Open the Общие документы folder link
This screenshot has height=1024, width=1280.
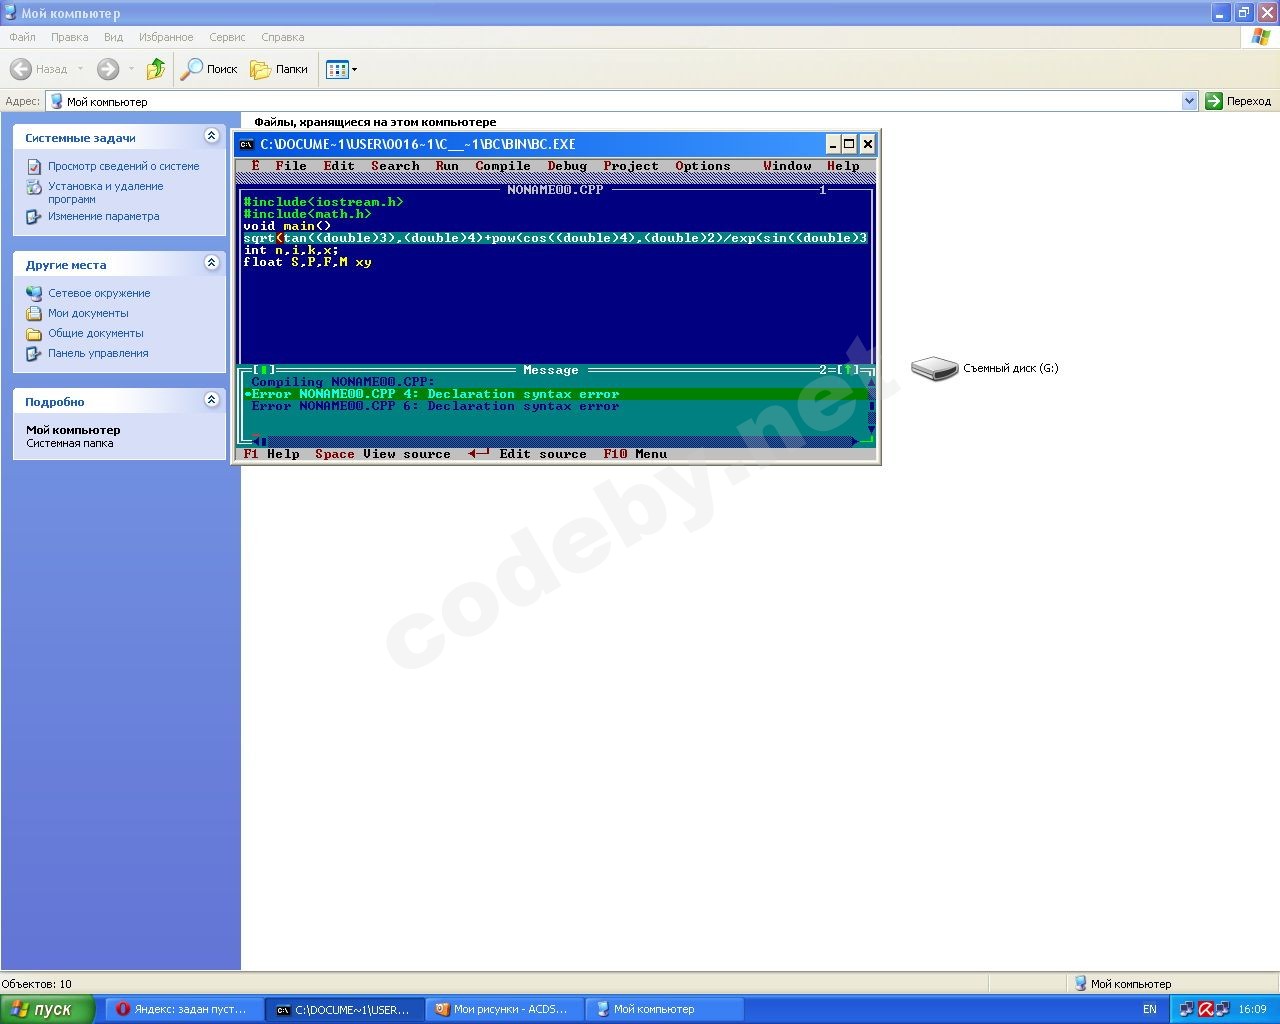point(95,333)
